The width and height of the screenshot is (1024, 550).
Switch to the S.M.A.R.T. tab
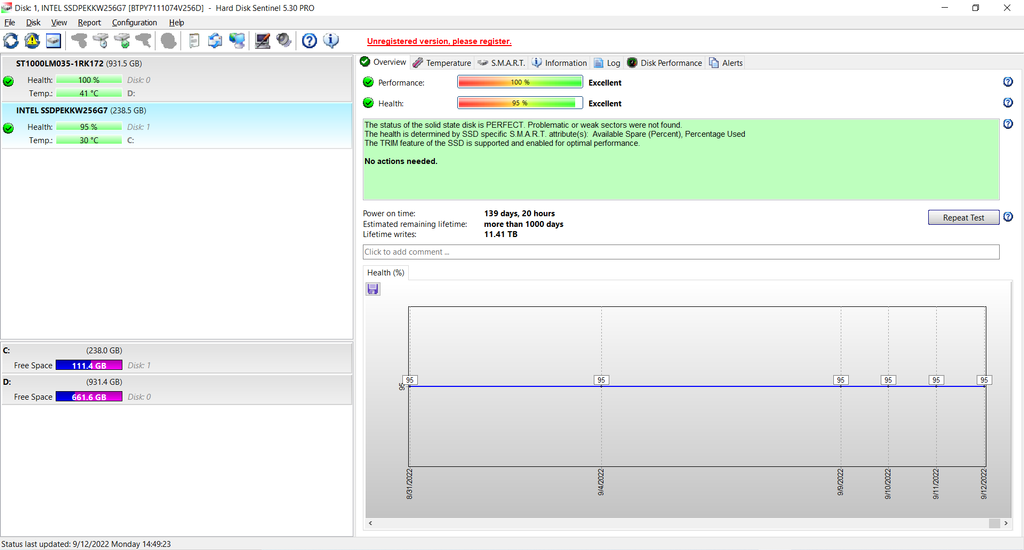501,63
